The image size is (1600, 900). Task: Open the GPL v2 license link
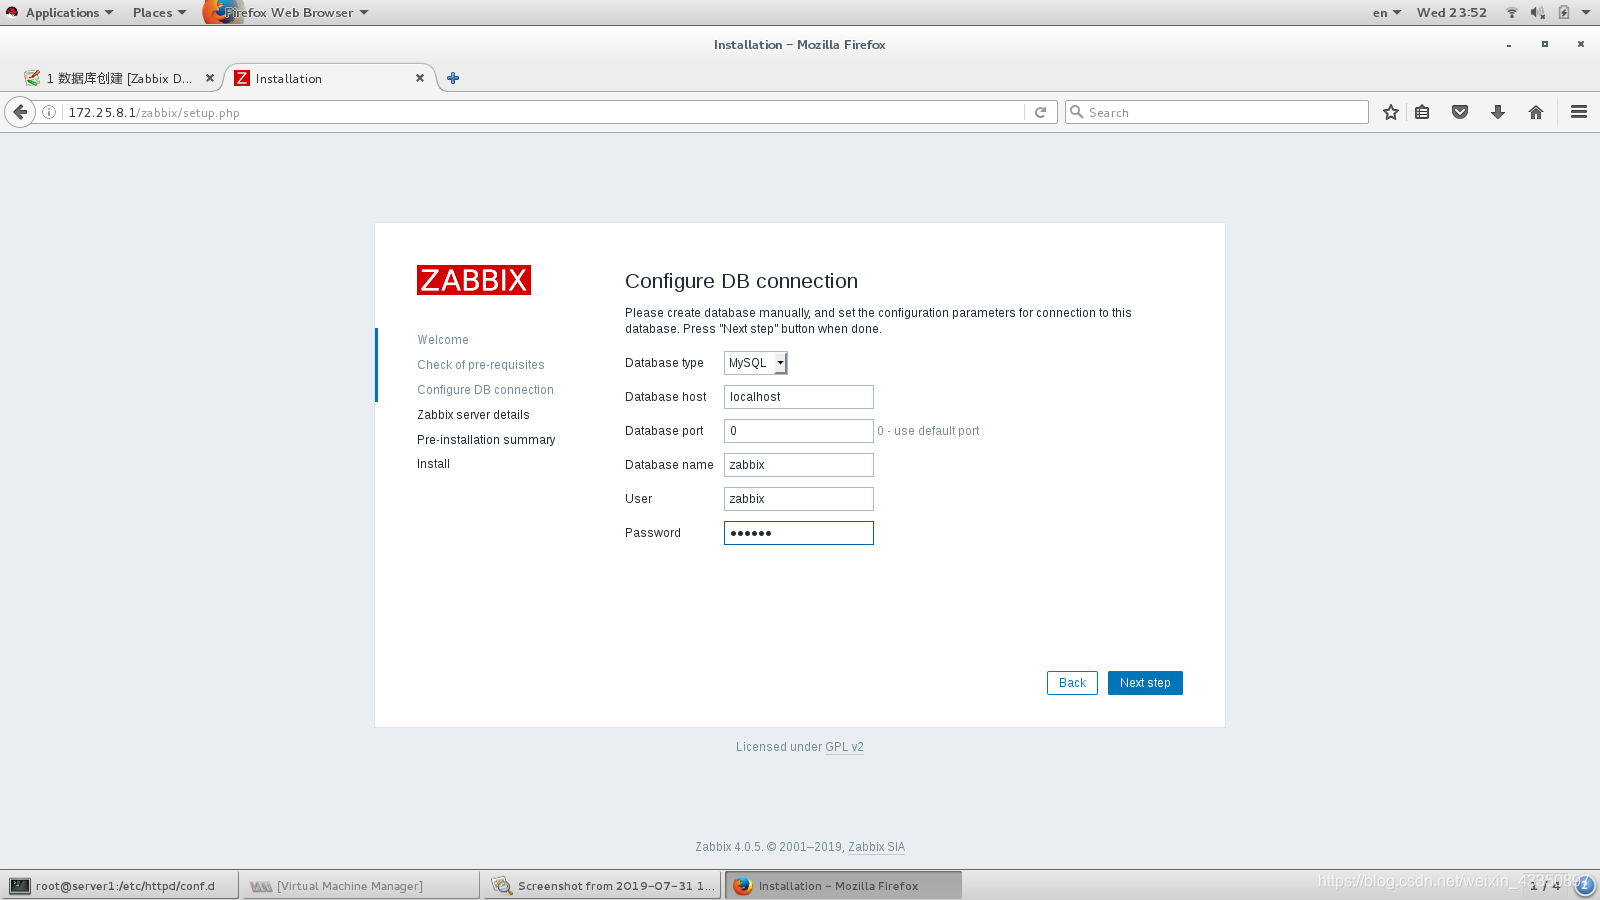tap(844, 747)
